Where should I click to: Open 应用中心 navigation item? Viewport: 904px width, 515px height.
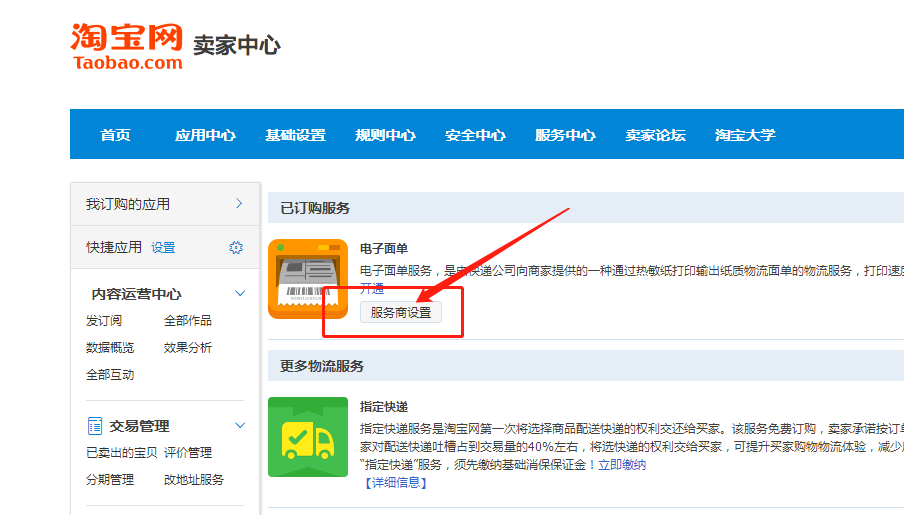click(x=205, y=135)
